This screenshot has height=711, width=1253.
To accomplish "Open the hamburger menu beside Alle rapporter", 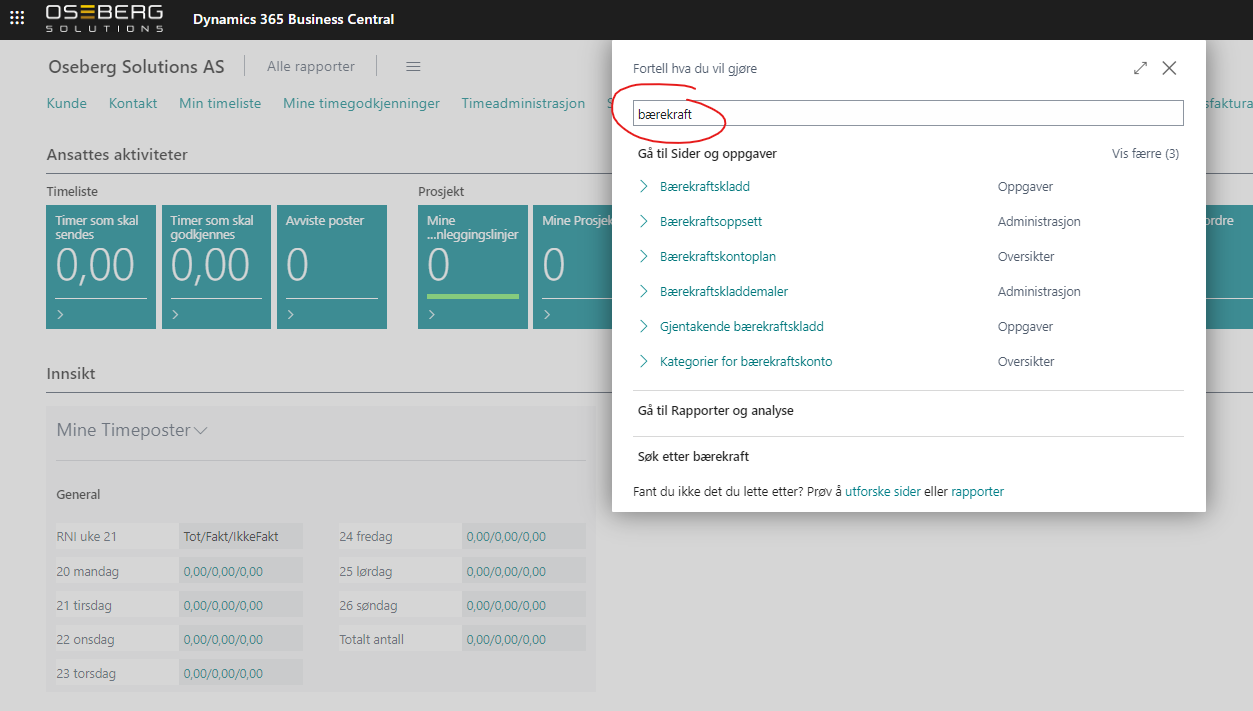I will [413, 66].
